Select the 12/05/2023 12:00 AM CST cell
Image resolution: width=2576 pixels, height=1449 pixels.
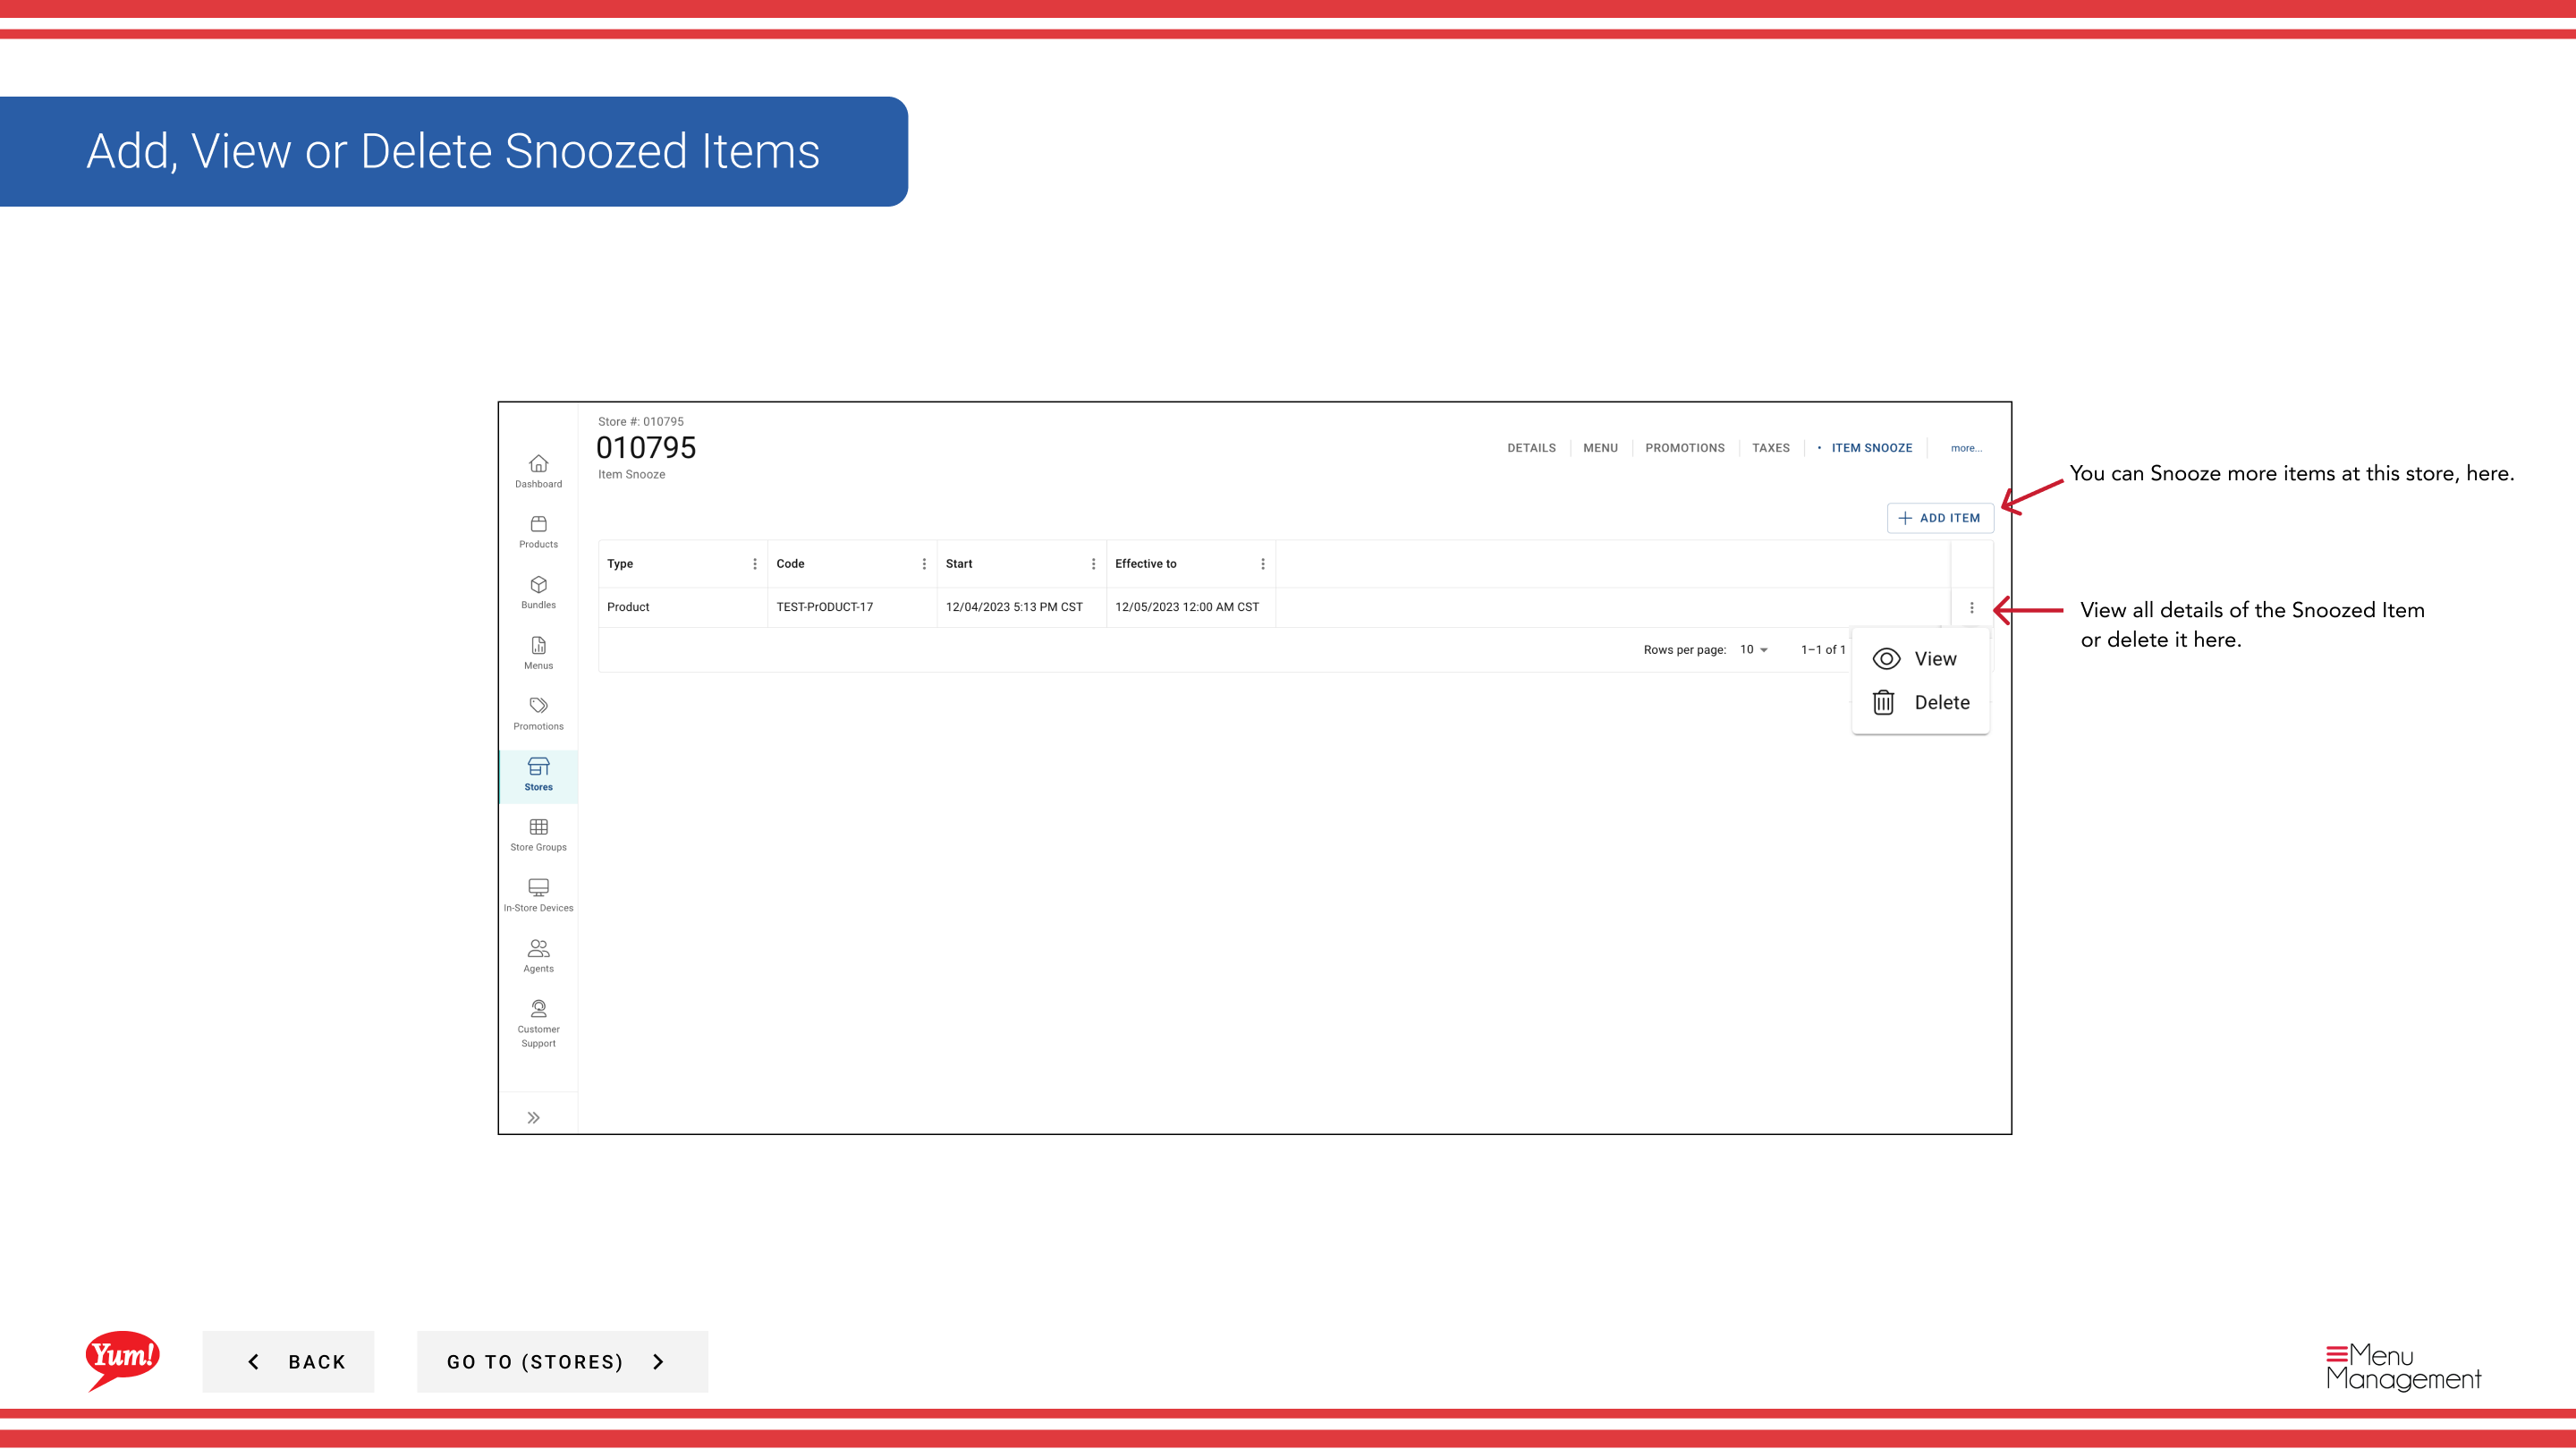tap(1191, 607)
